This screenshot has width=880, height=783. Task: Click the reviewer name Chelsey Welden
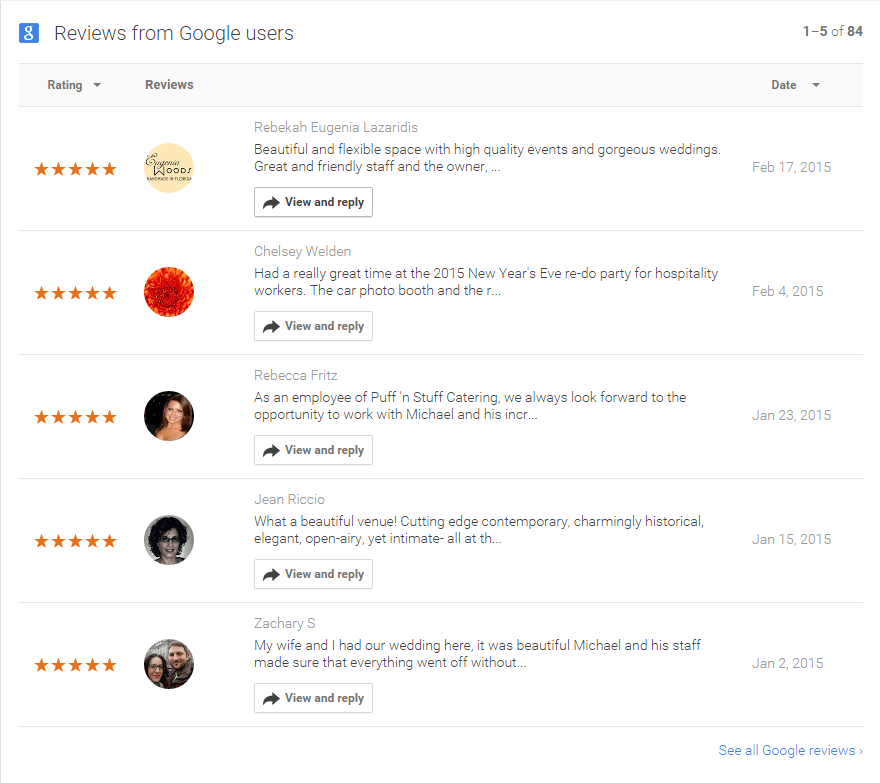pos(303,251)
